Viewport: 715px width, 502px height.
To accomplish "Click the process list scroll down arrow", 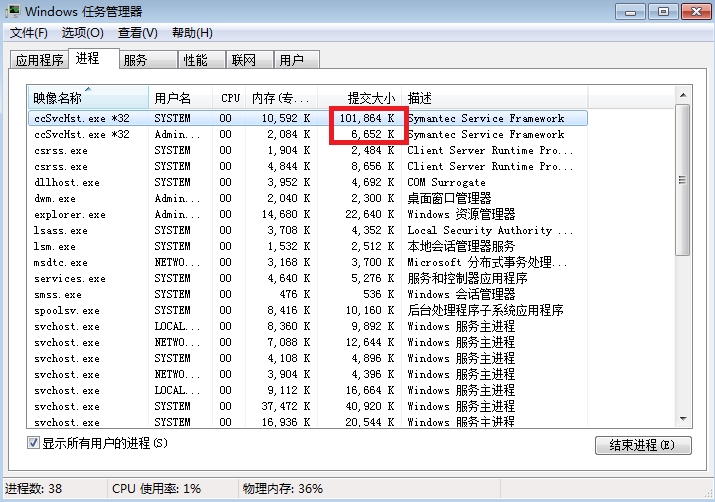I will [682, 420].
